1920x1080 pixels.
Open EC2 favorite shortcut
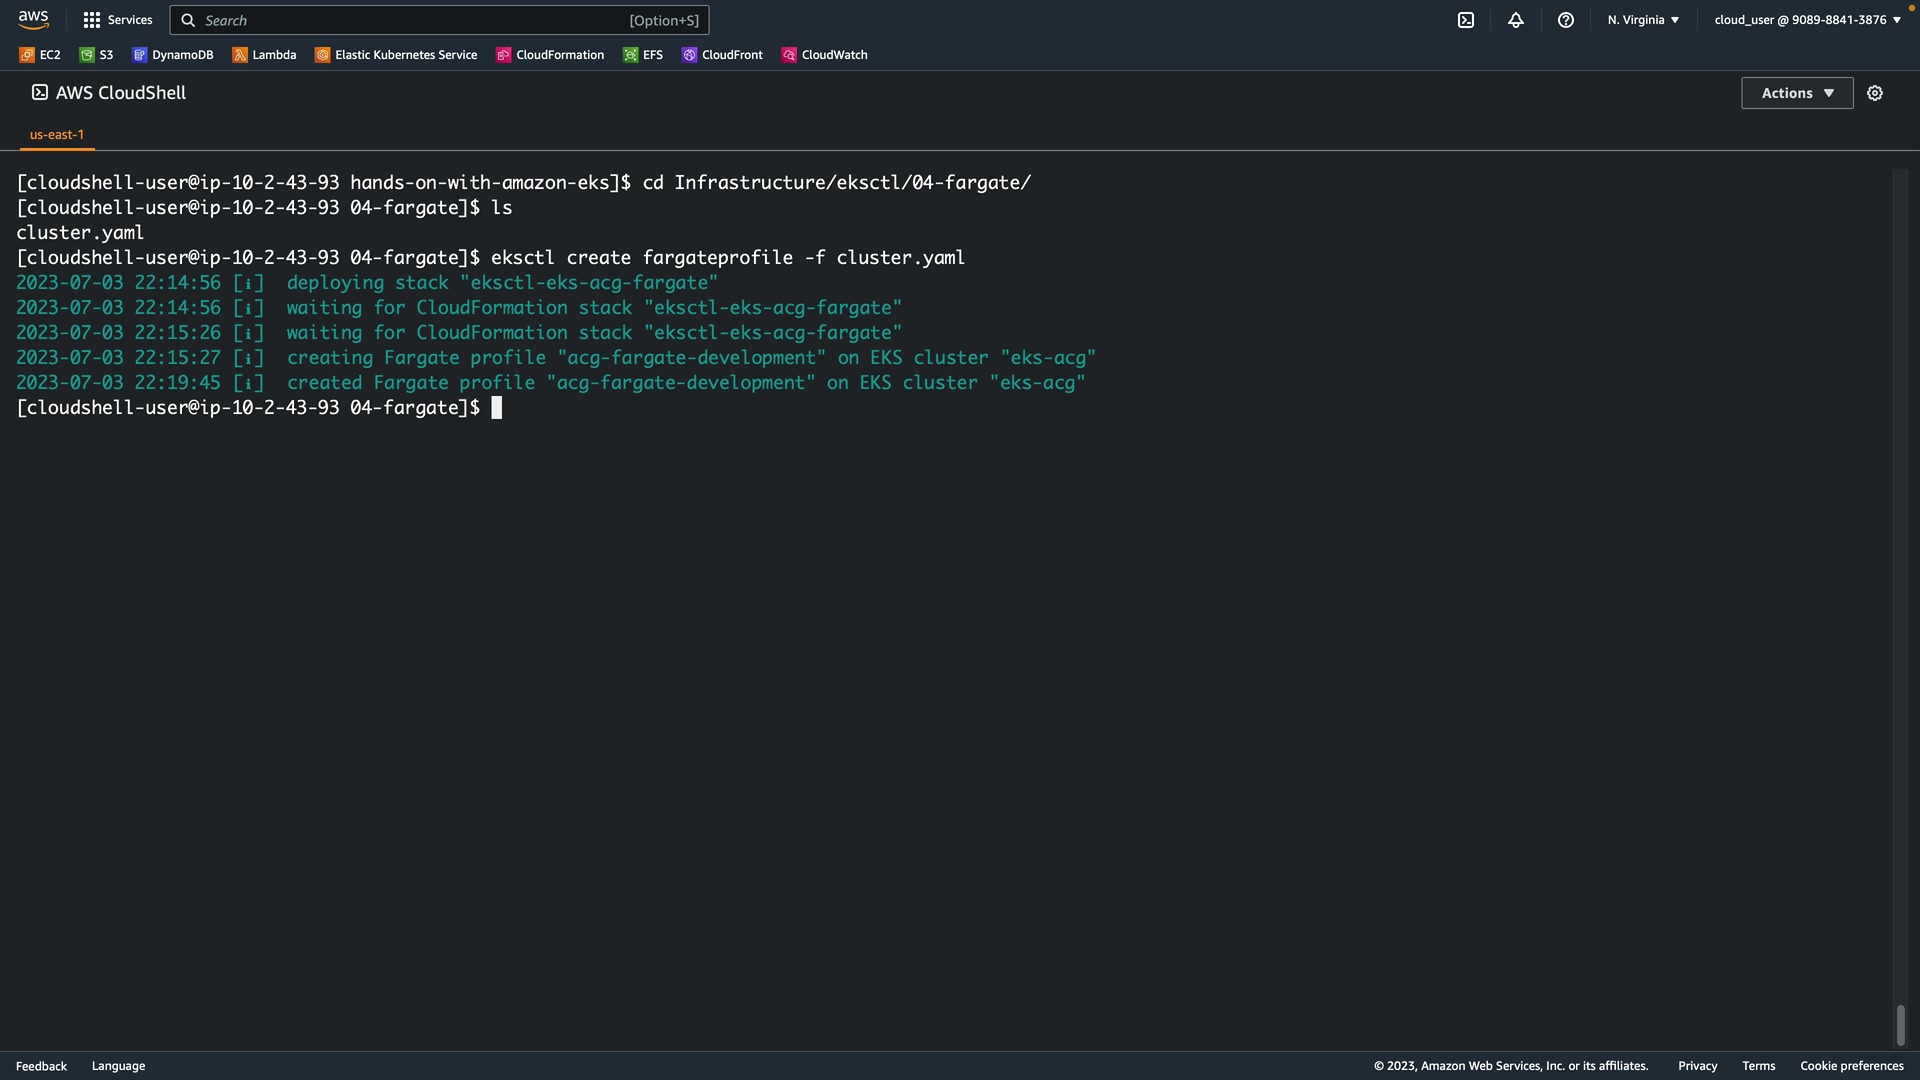pos(40,55)
